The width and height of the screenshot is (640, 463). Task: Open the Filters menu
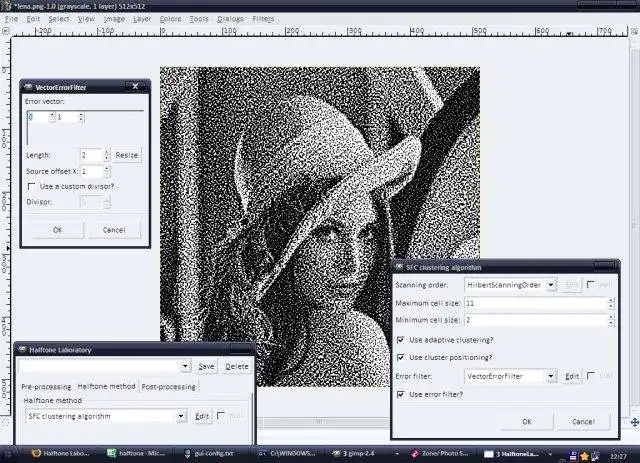tap(263, 19)
